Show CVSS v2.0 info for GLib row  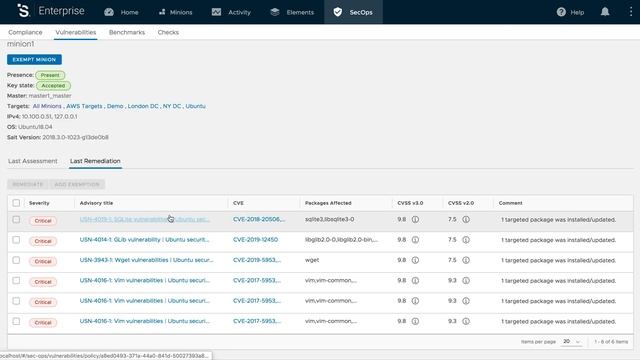click(466, 240)
